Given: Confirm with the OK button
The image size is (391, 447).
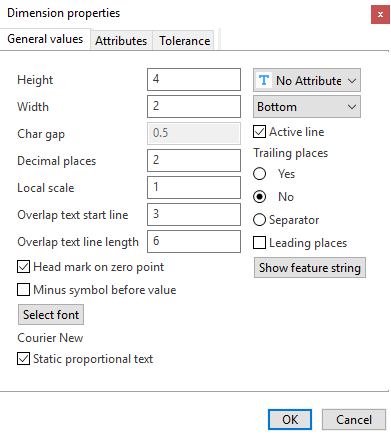Looking at the screenshot, I should coord(290,419).
